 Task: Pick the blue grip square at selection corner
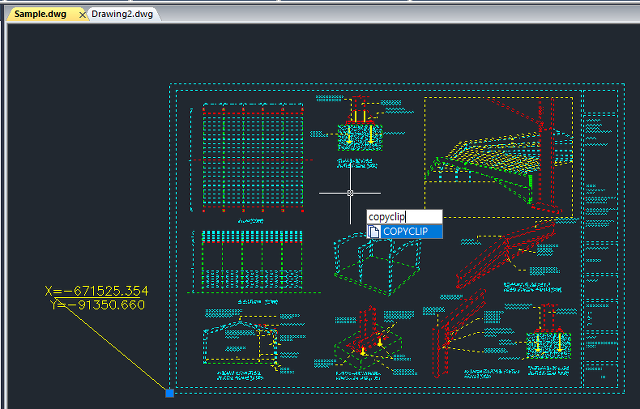[x=169, y=393]
